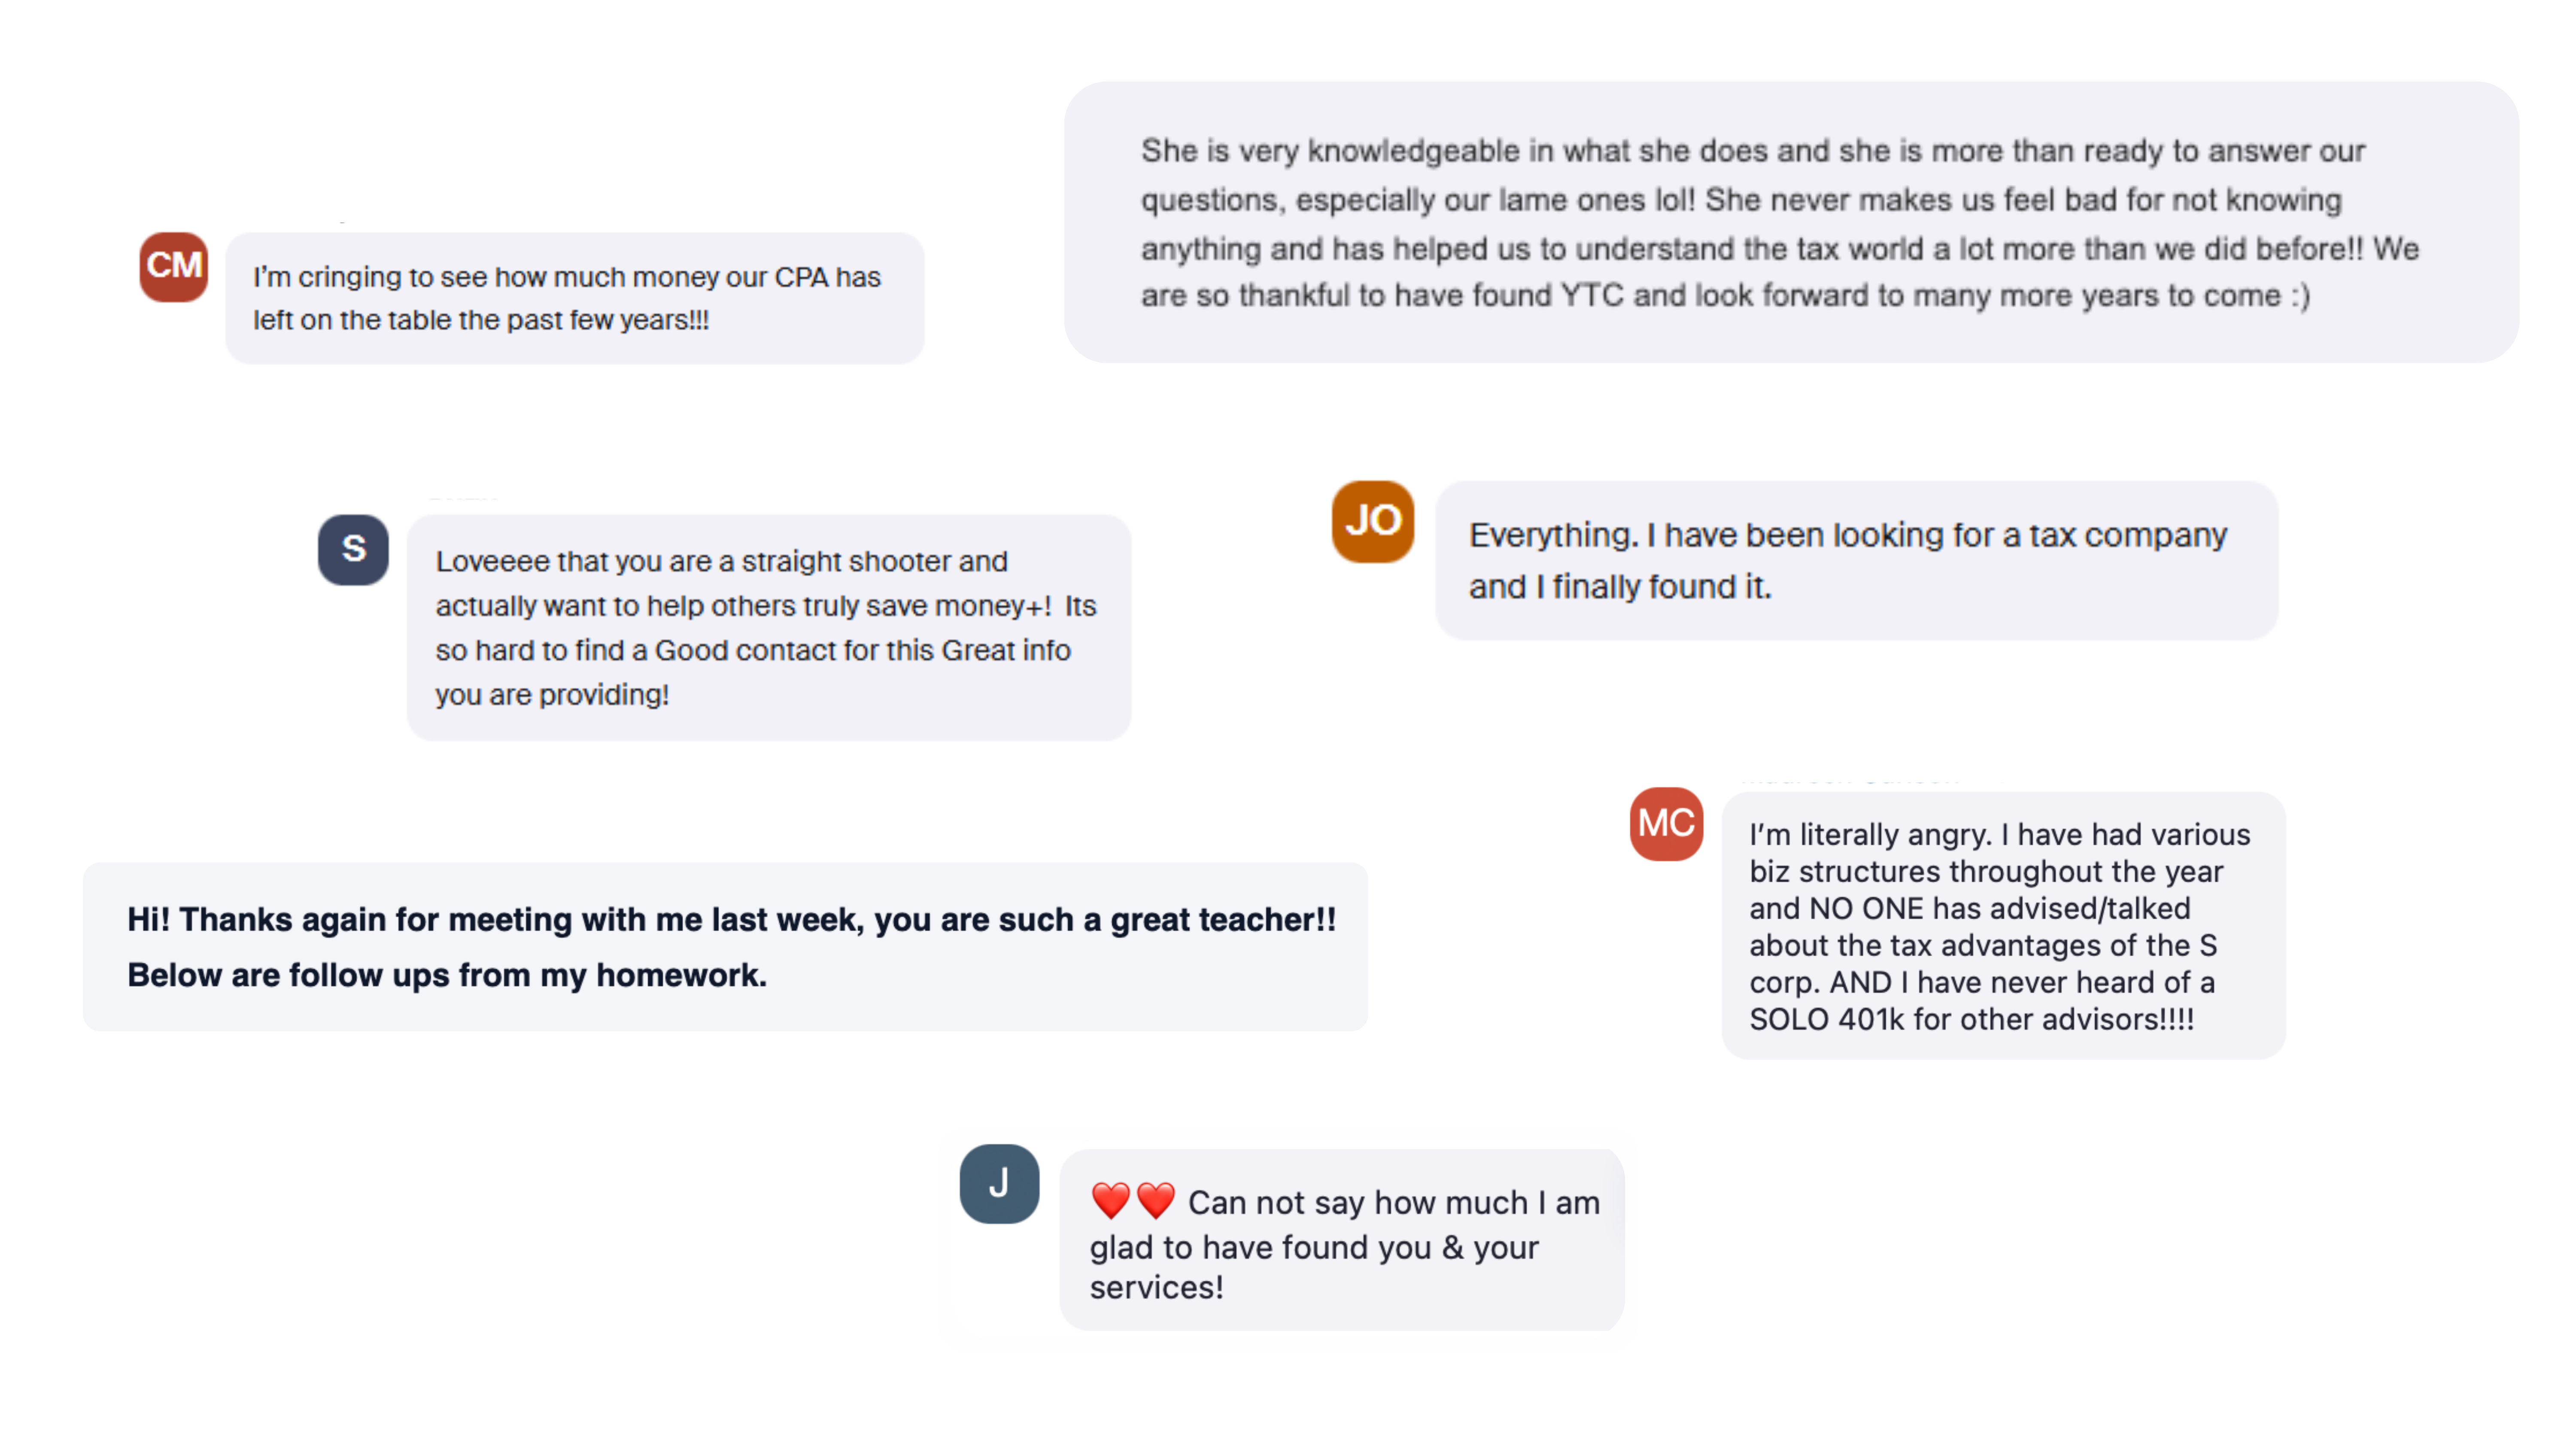Viewport: 2576px width, 1449px height.
Task: Click the second red heart emoji
Action: (1156, 1200)
